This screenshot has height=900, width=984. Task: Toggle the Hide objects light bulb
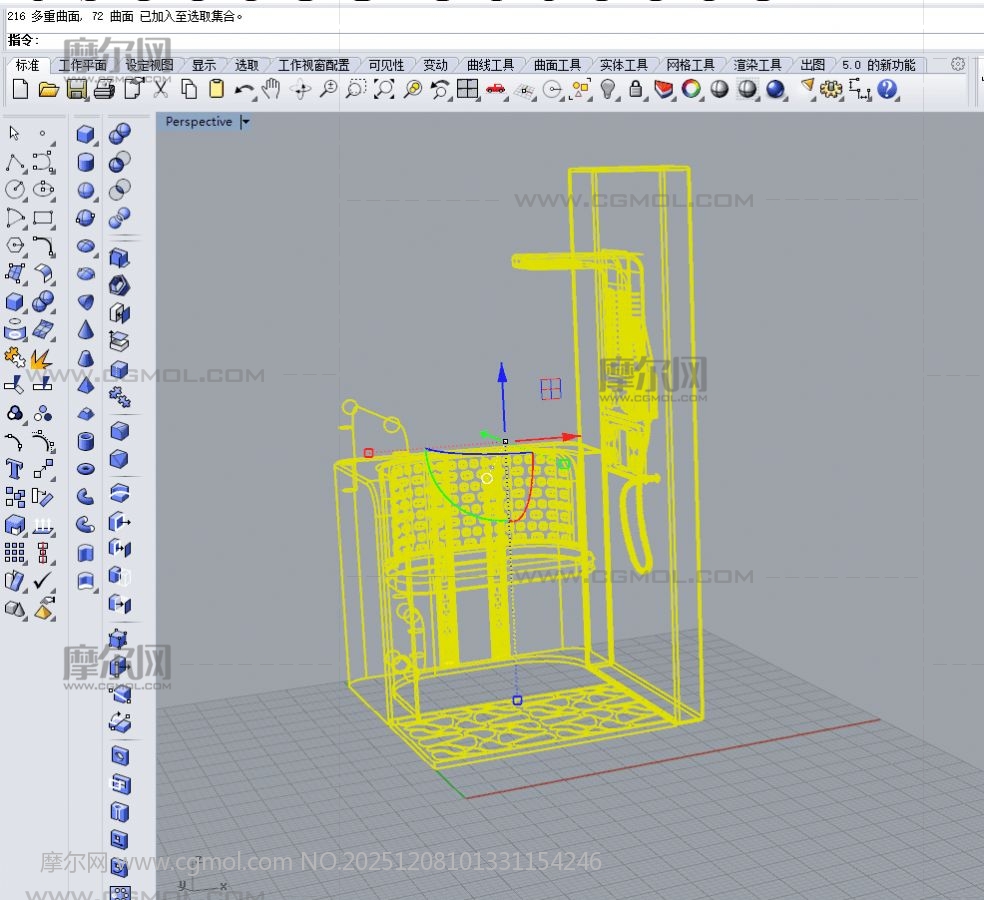(608, 90)
